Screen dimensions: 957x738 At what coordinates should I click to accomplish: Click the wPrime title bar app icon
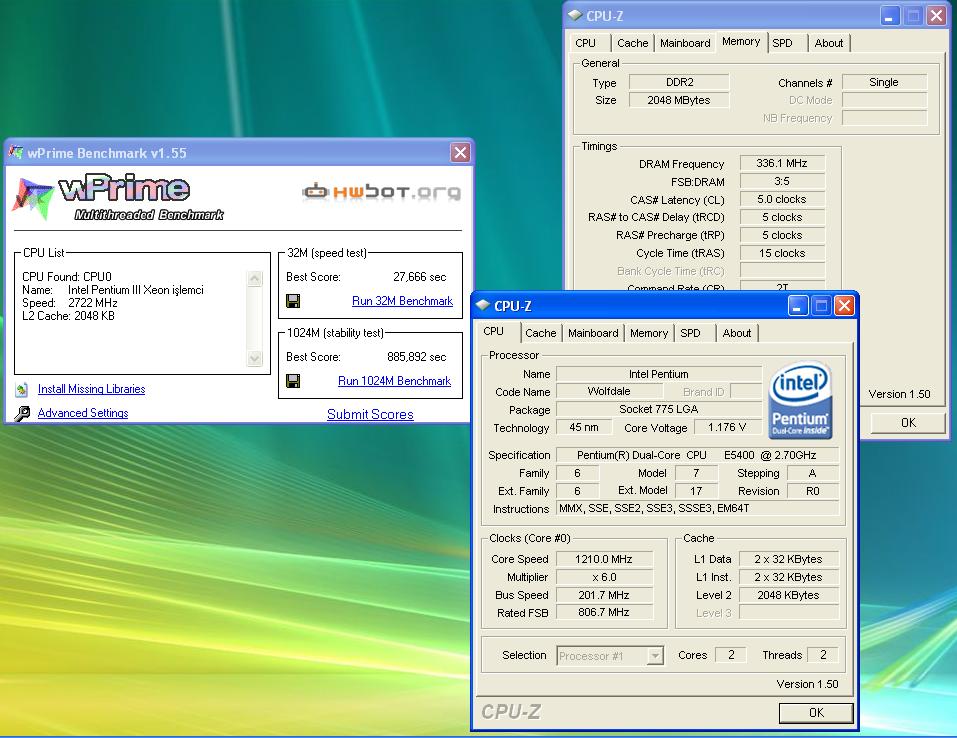pos(16,153)
